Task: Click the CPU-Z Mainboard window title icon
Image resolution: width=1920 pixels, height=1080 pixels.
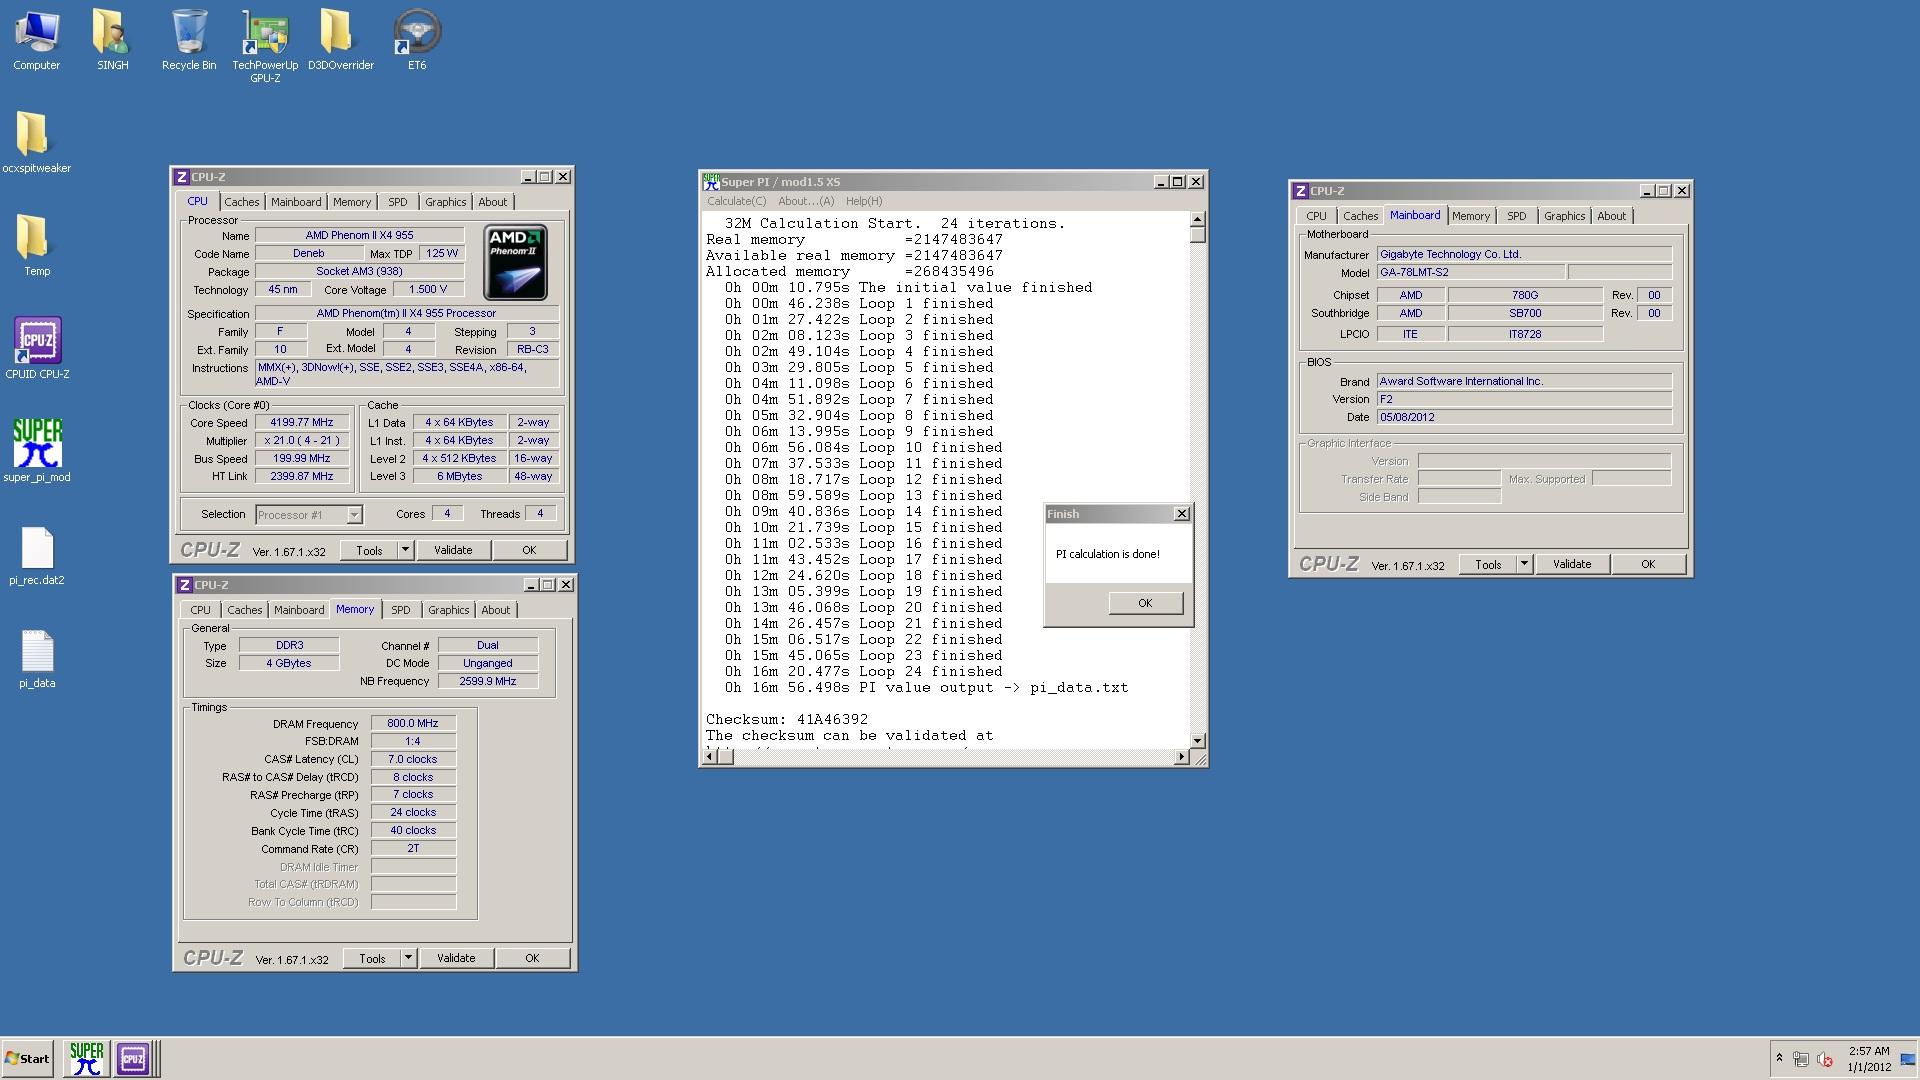Action: 1300,191
